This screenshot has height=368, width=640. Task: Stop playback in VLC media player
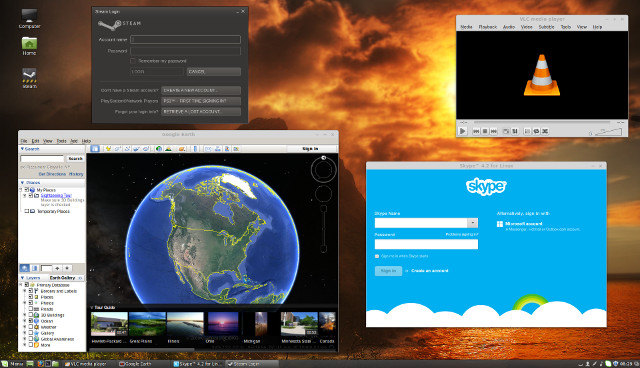[x=485, y=131]
